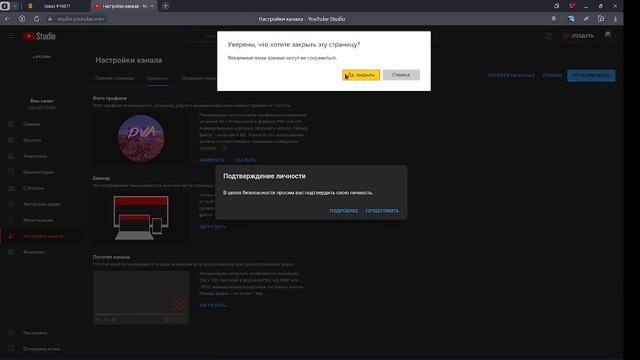Image resolution: width=640 pixels, height=360 pixels.
Task: Switch to the Главная страница settings tab
Action: (x=114, y=78)
